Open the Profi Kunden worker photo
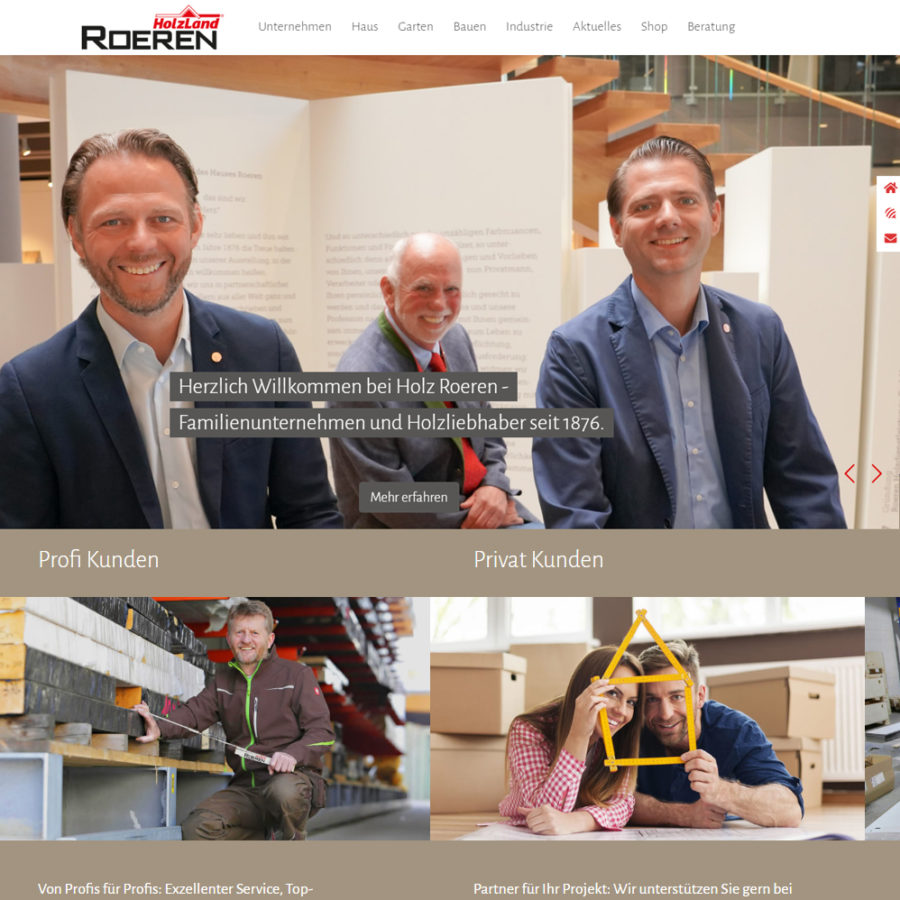 [215, 719]
